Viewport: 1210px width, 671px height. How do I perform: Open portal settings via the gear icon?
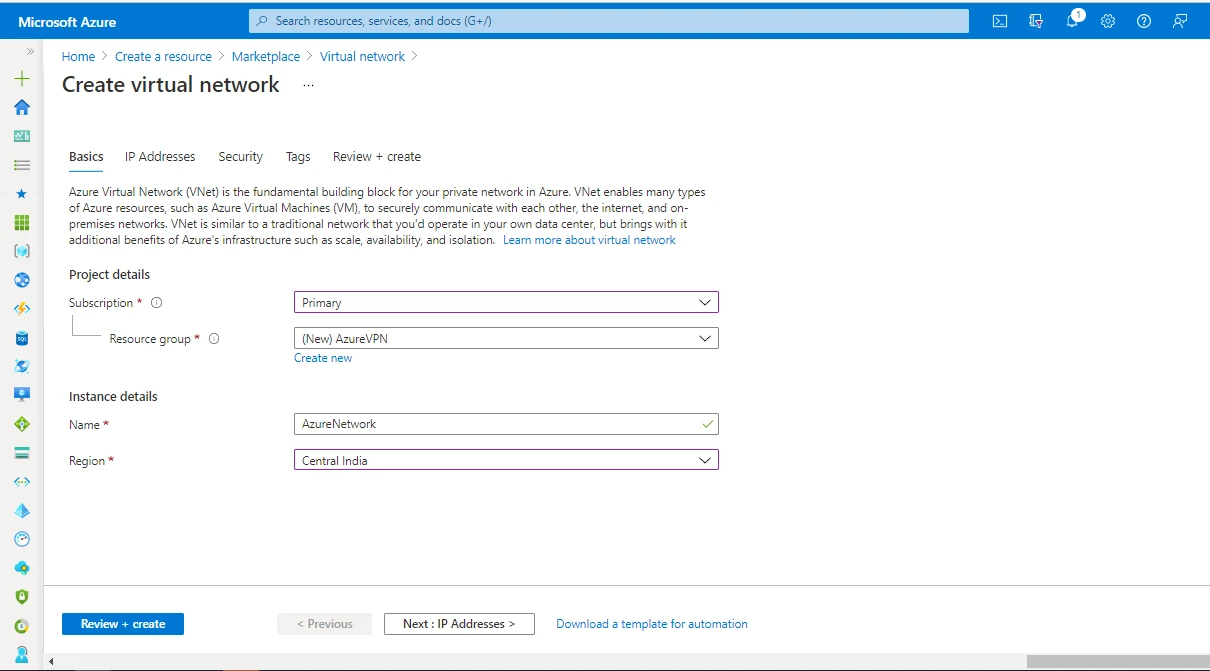pyautogui.click(x=1107, y=20)
